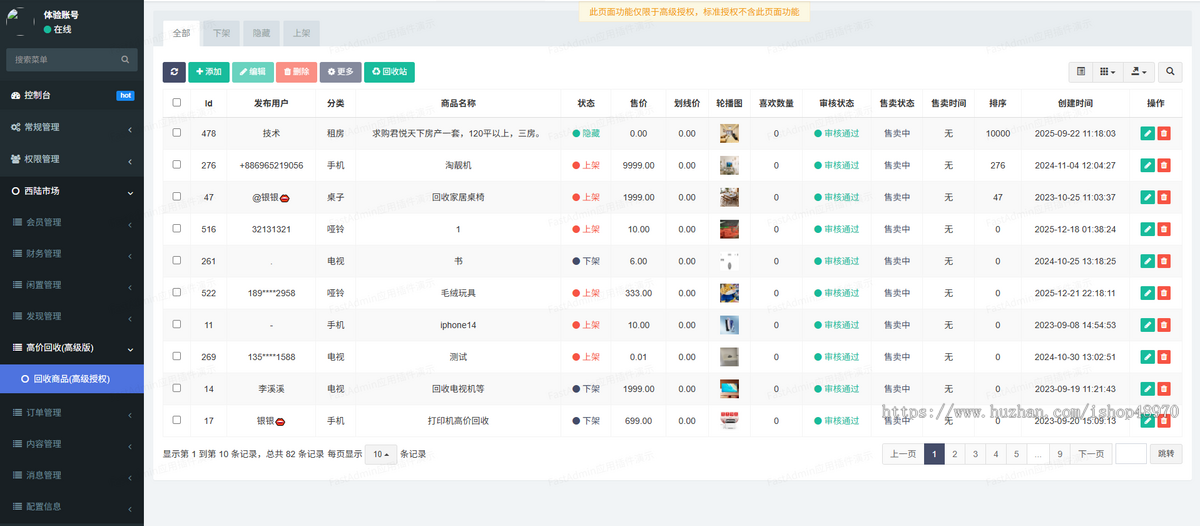Collapse 高价回收(高级版) sidebar menu
1200x526 pixels.
coord(72,348)
